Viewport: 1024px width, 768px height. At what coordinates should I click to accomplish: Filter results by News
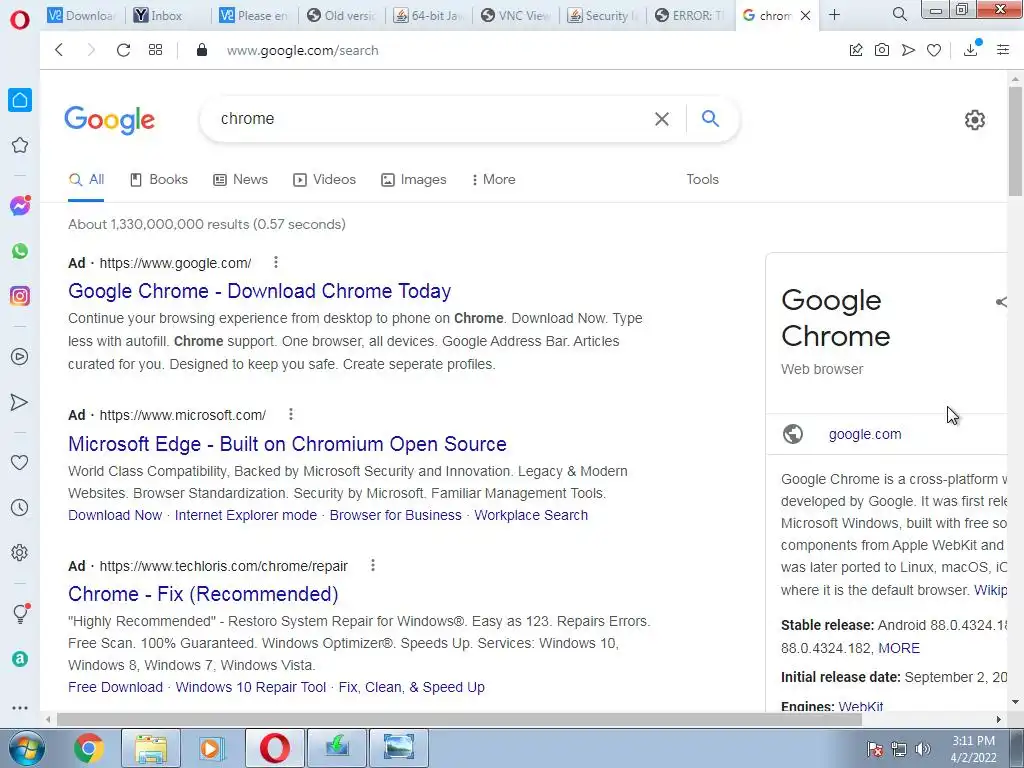(x=240, y=180)
